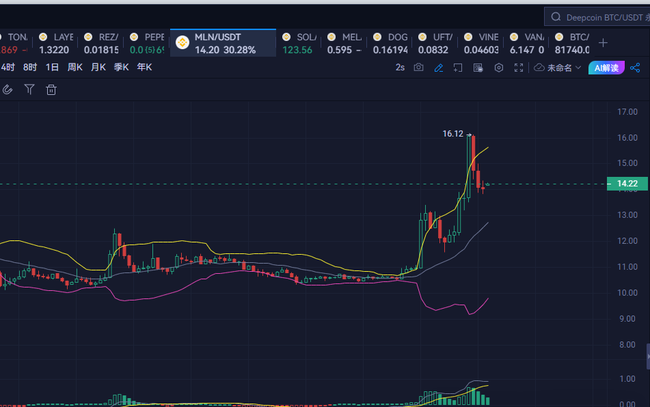Open the drawings filter funnel icon
This screenshot has height=407, width=650.
29,89
